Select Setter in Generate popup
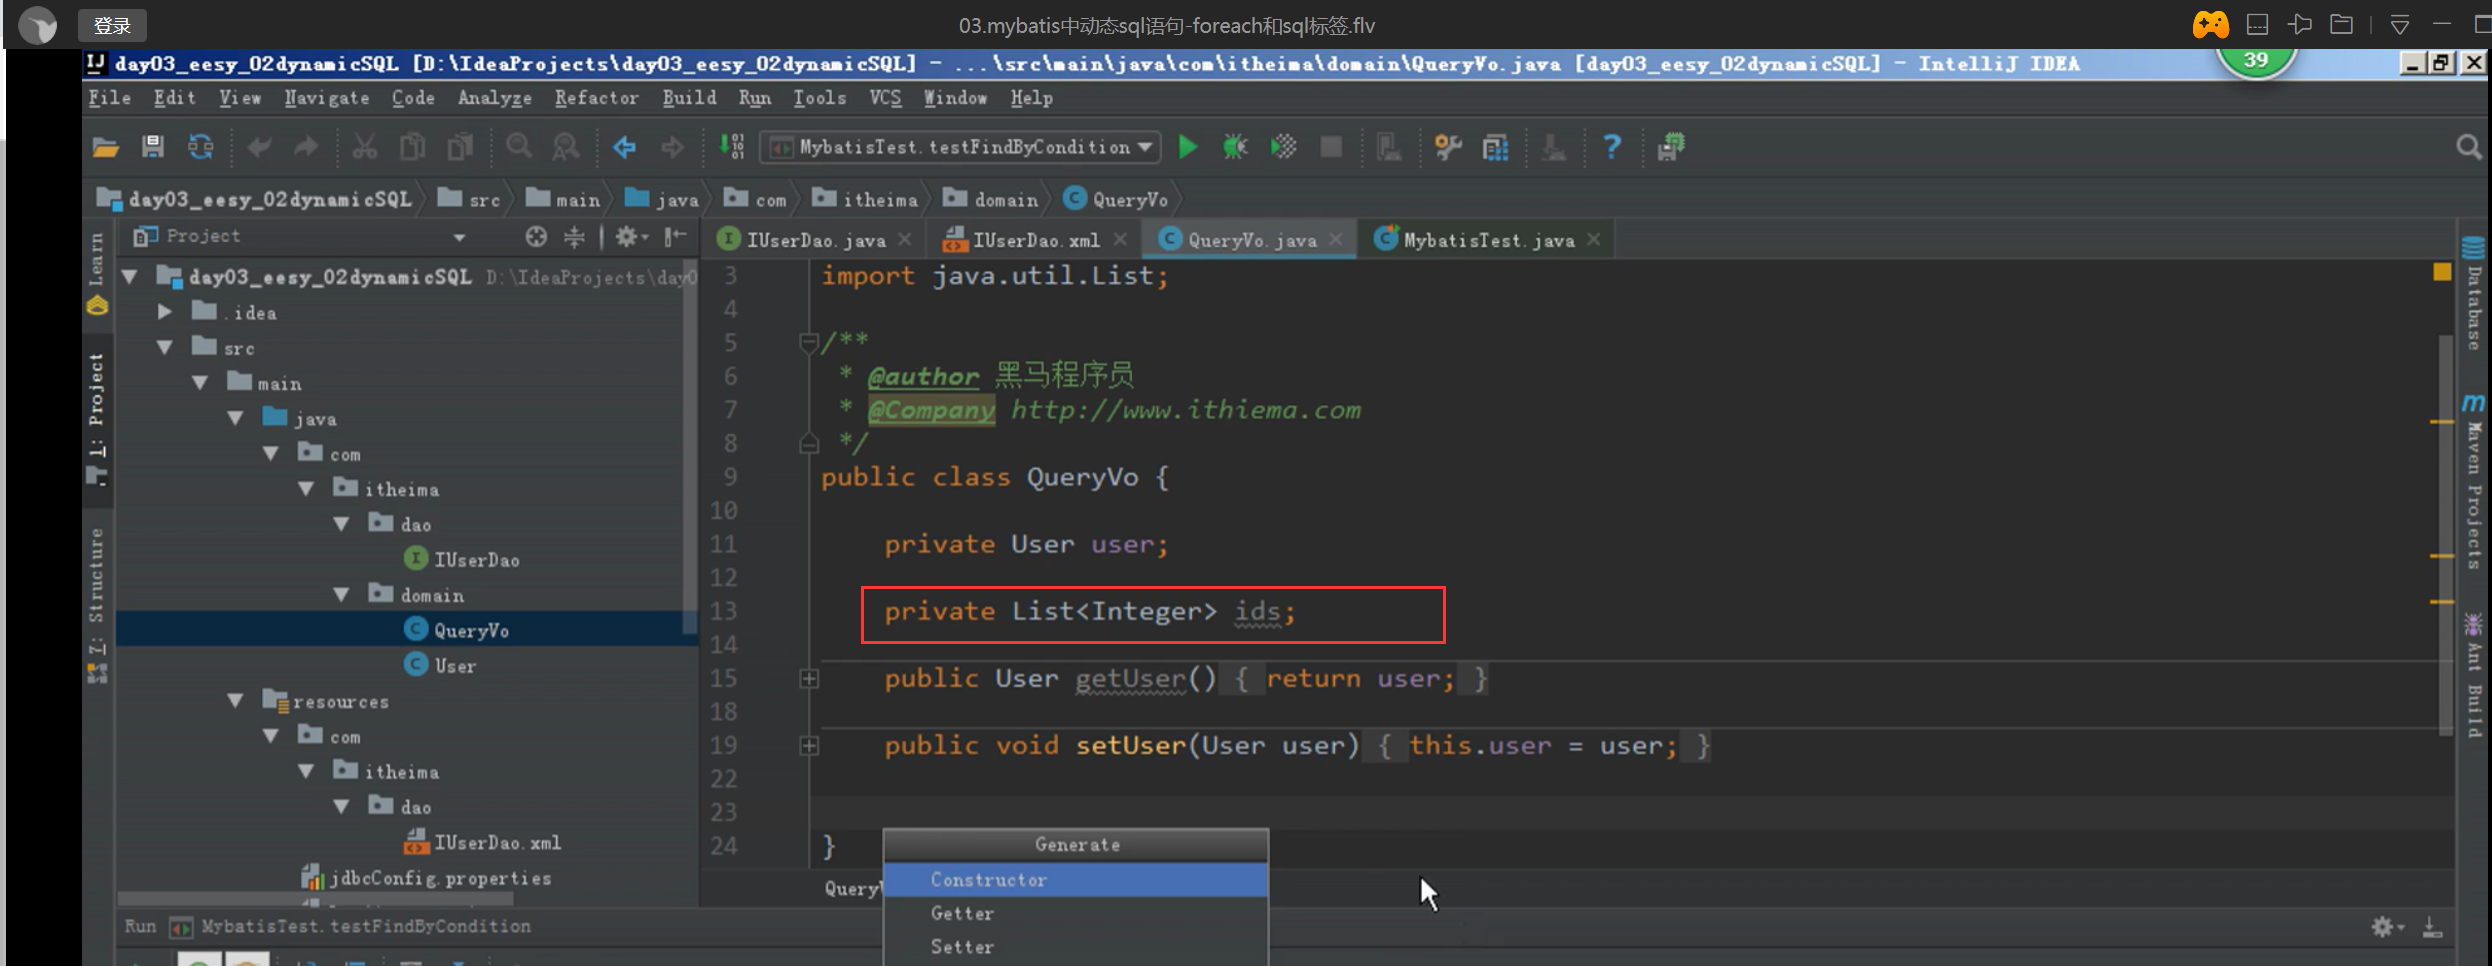The image size is (2492, 966). 1076,947
